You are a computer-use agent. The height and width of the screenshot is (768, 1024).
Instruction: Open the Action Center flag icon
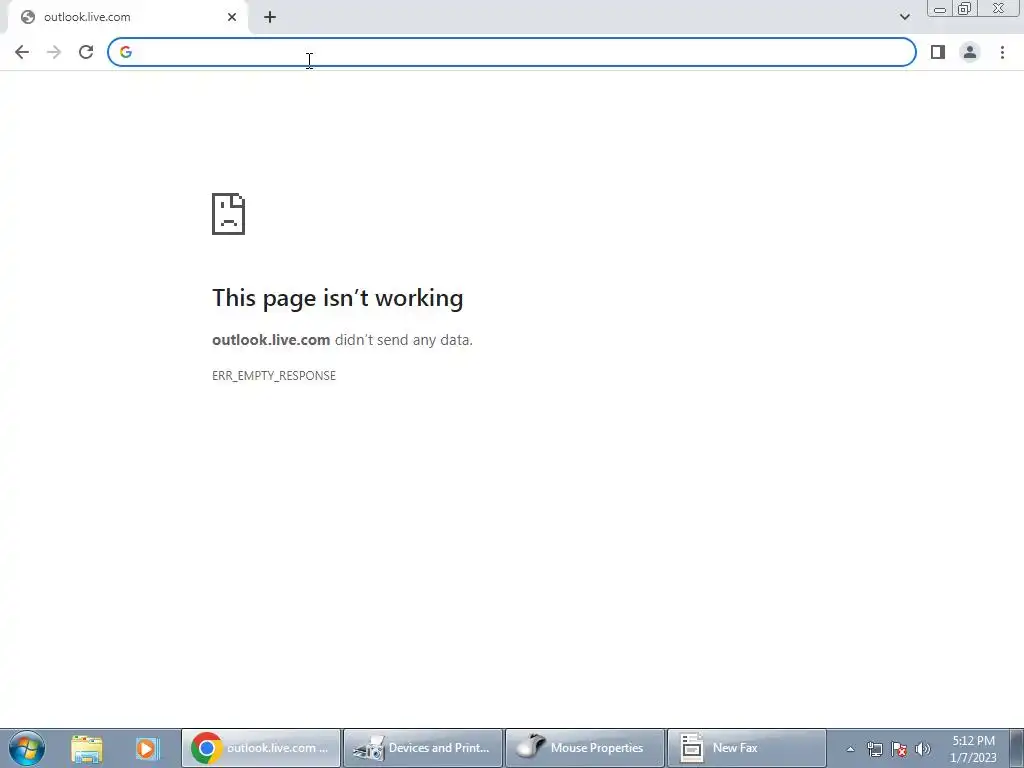899,749
